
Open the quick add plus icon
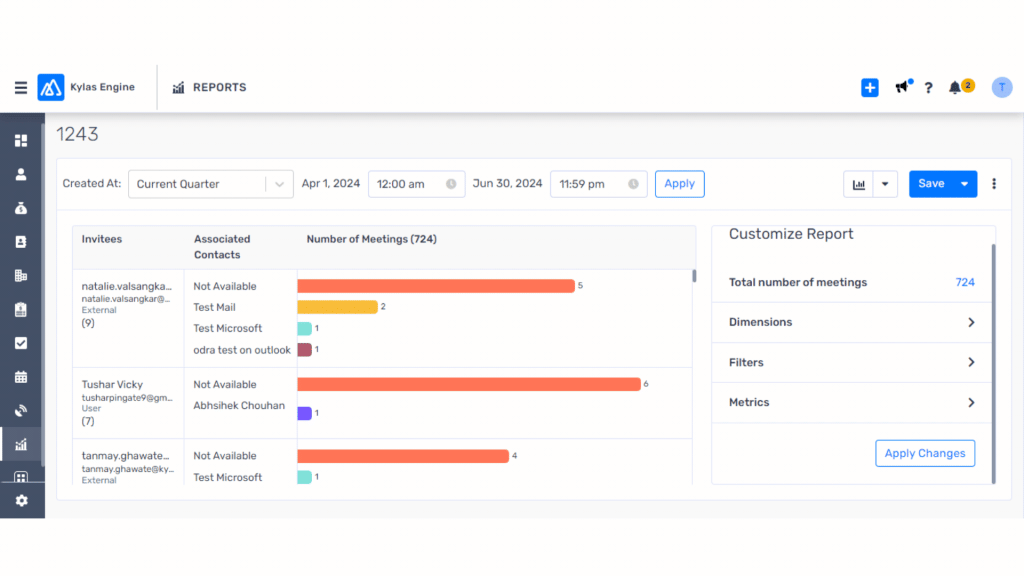click(869, 87)
